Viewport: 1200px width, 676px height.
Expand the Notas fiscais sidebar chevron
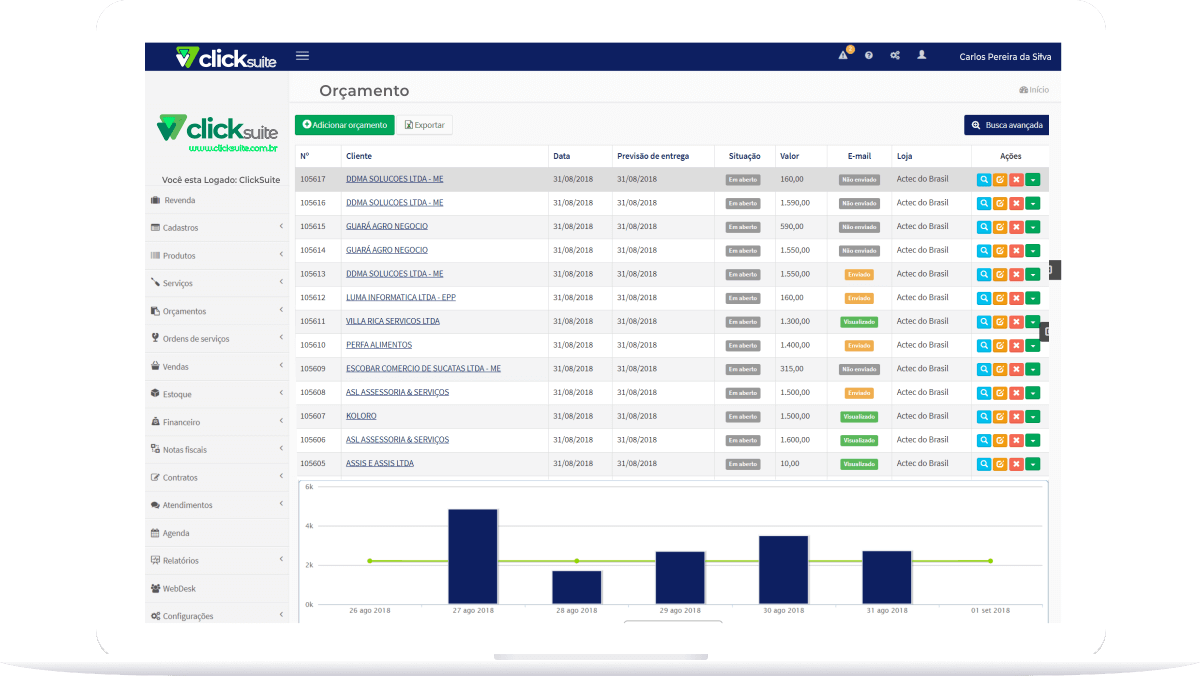281,449
